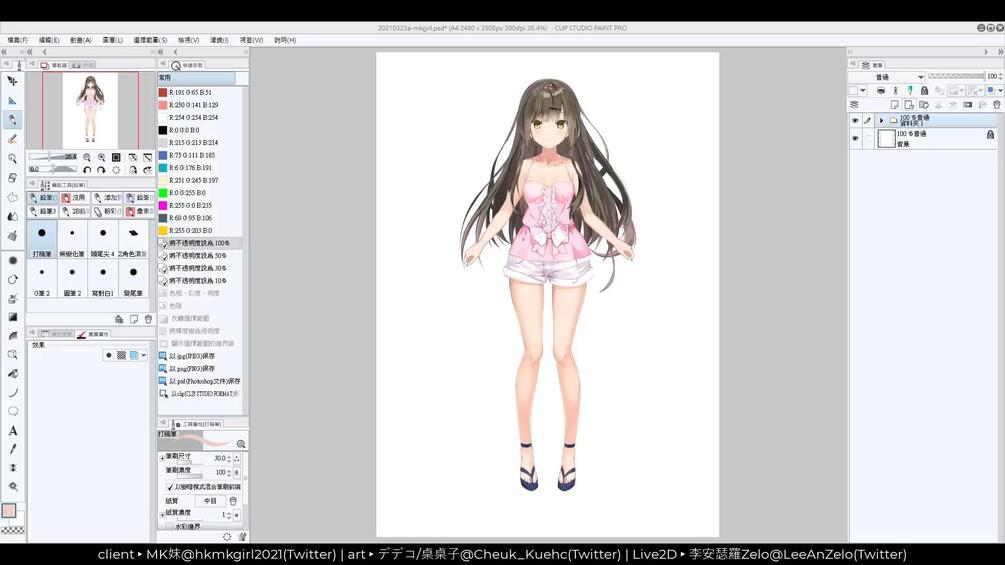1005x565 pixels.
Task: Click New Vector Layer icon in layers panel
Action: (909, 104)
